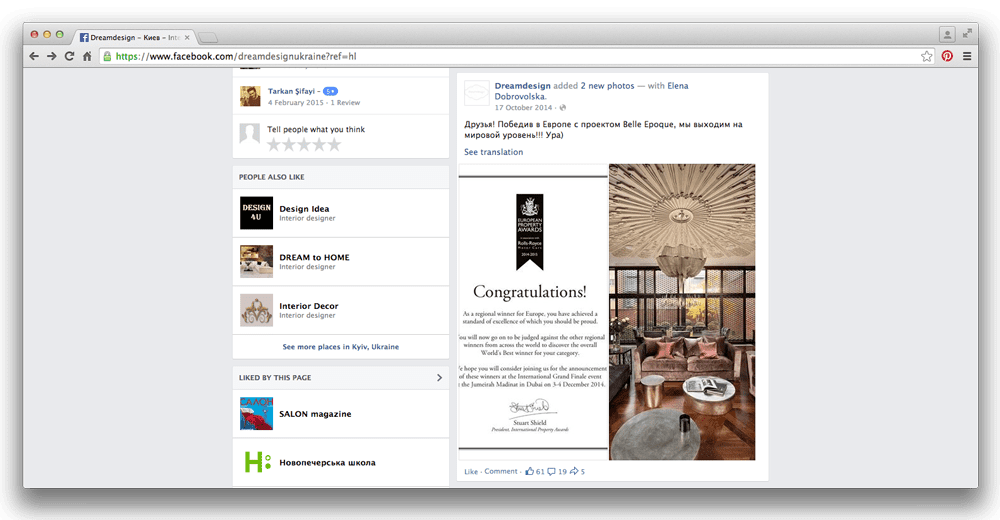1000x520 pixels.
Task: Expand Liked By This Page chevron
Action: (x=439, y=378)
